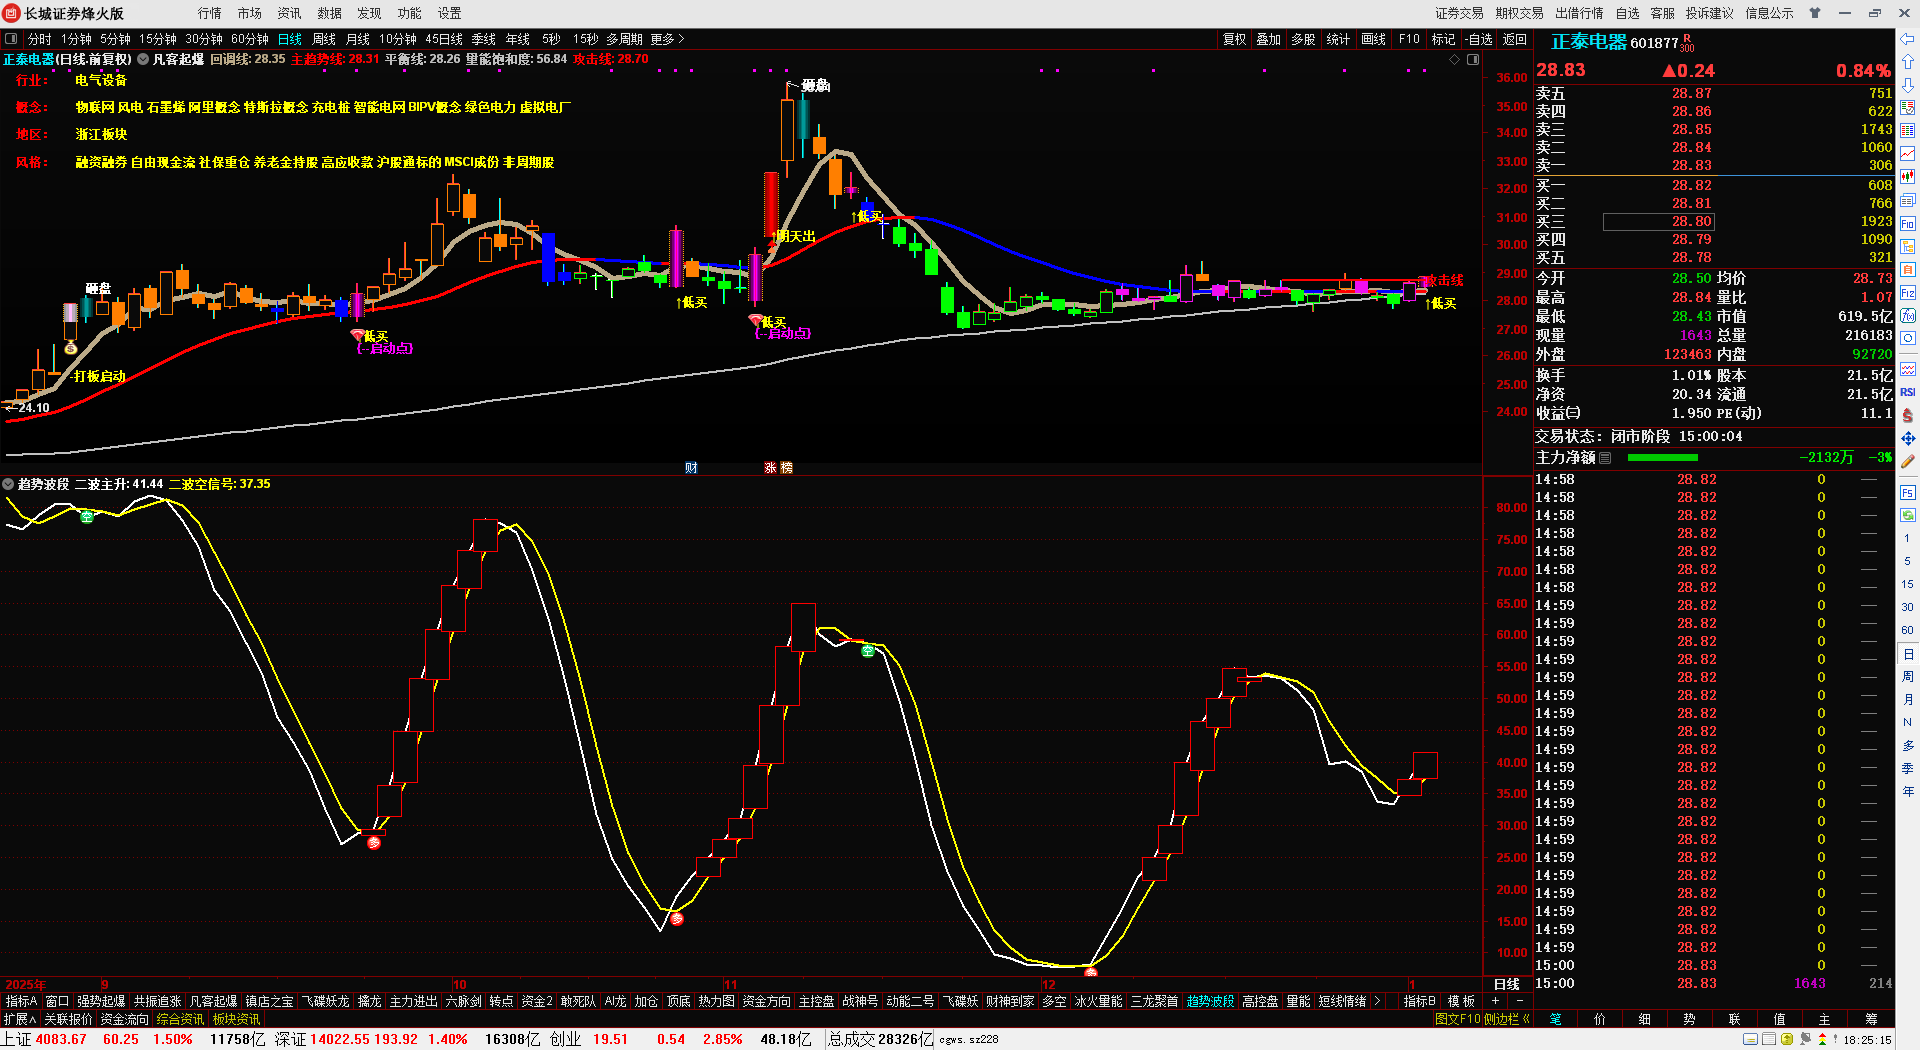Viewport: 1920px width, 1050px height.
Task: Select the 周线 weekly chart tab
Action: (324, 39)
